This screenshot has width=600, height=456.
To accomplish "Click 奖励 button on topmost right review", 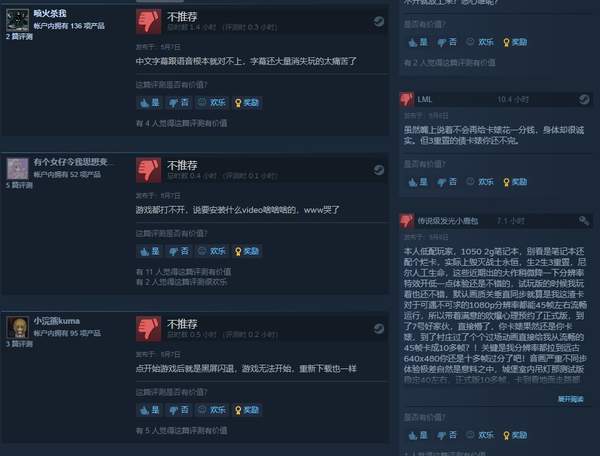I will [x=515, y=42].
